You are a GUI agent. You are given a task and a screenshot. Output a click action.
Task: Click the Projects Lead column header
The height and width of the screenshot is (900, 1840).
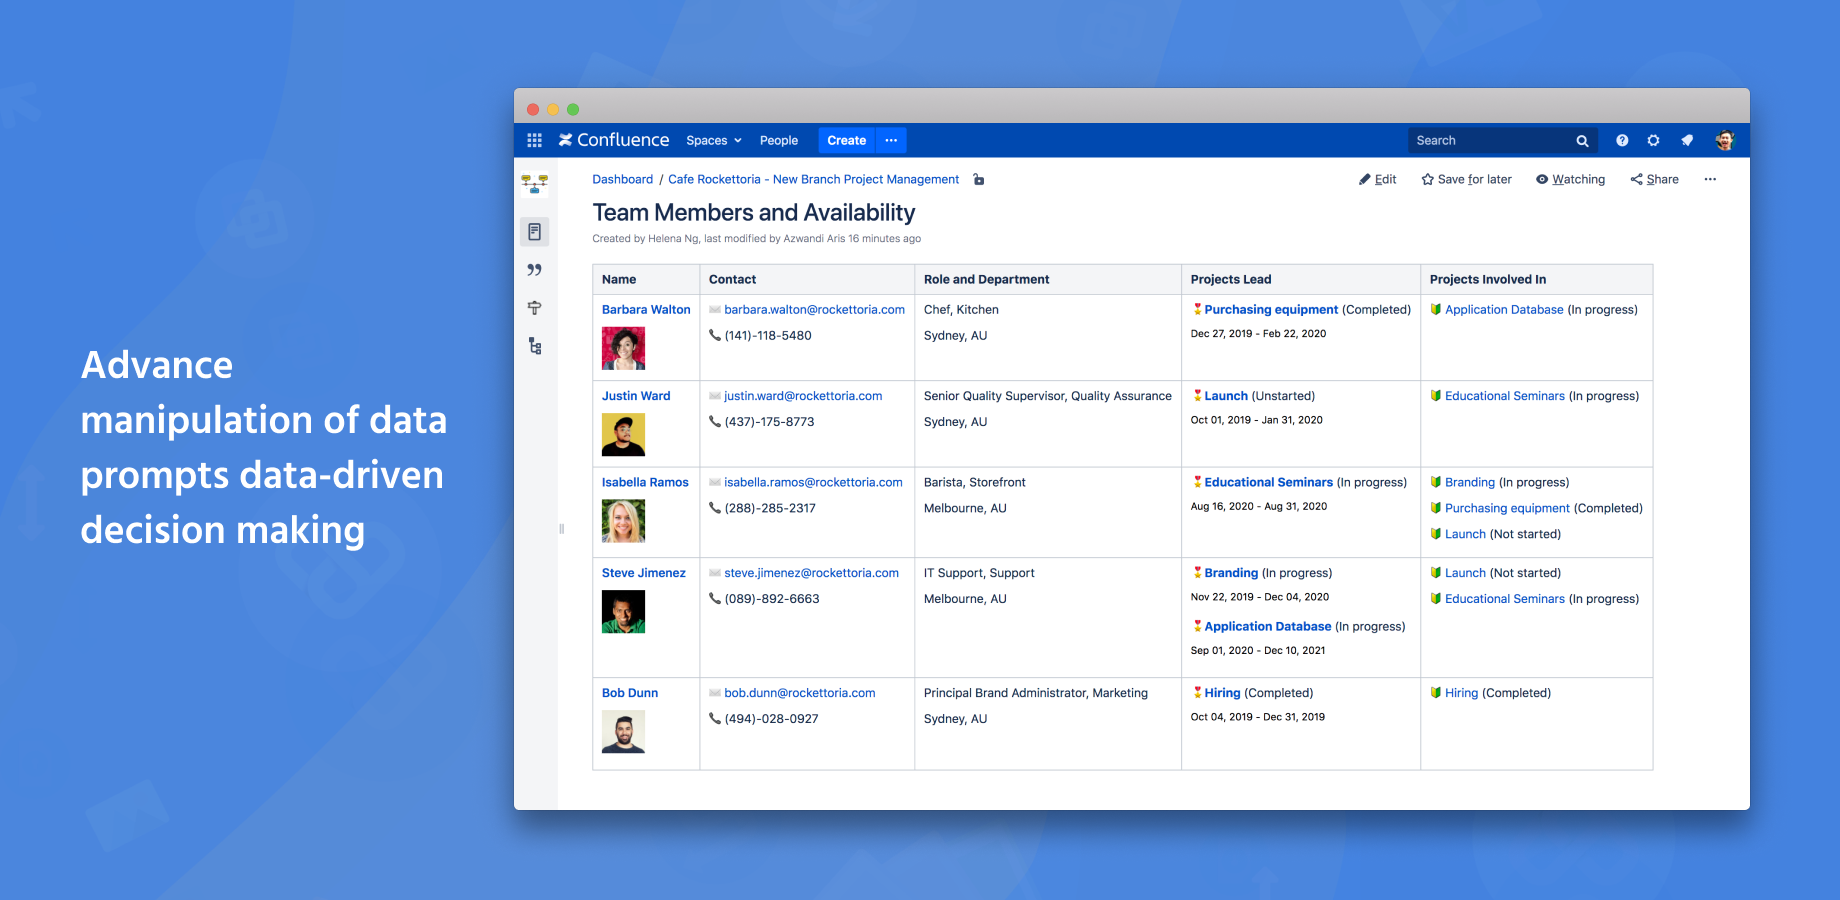click(1300, 280)
